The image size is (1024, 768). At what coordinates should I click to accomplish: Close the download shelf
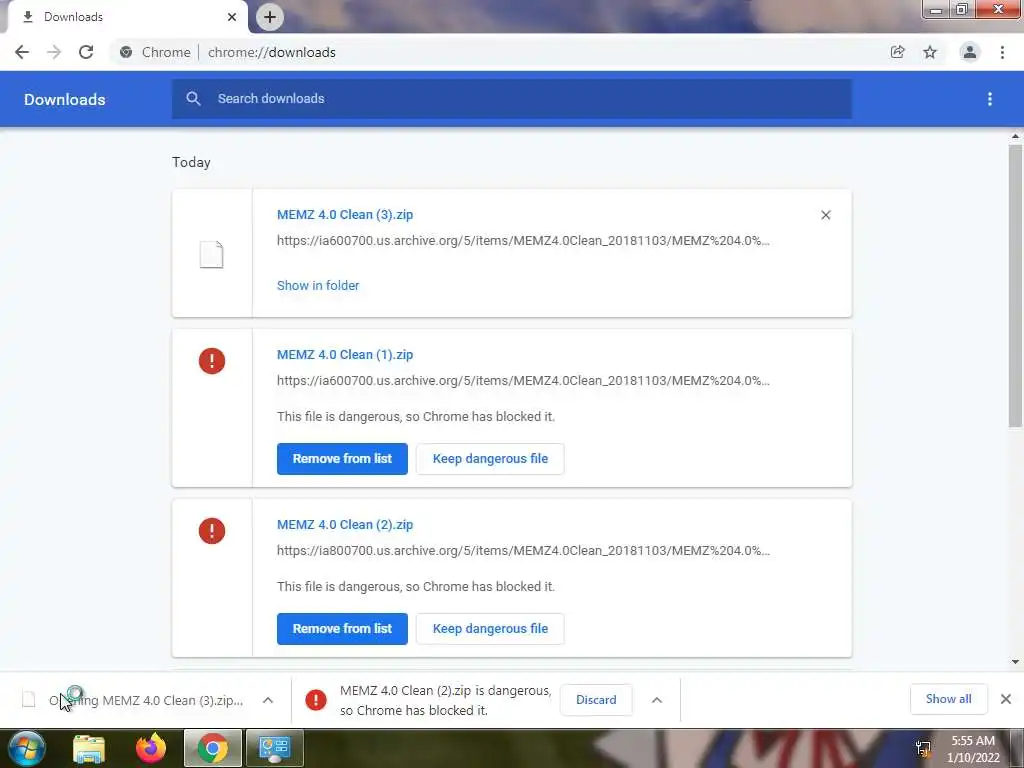[x=1006, y=699]
